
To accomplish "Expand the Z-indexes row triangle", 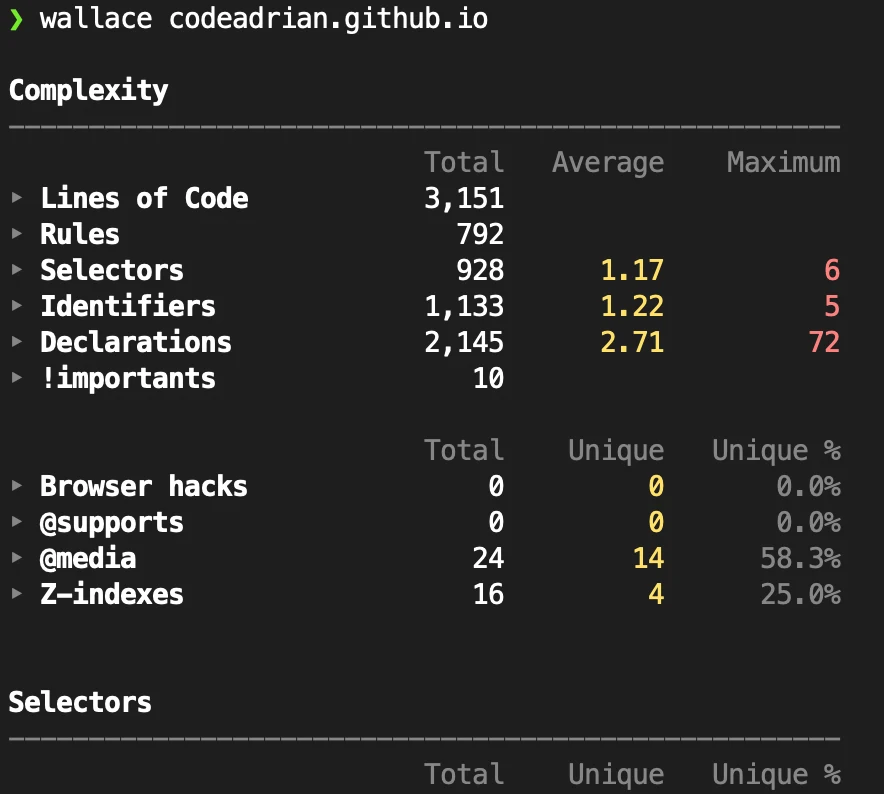I will pyautogui.click(x=16, y=594).
